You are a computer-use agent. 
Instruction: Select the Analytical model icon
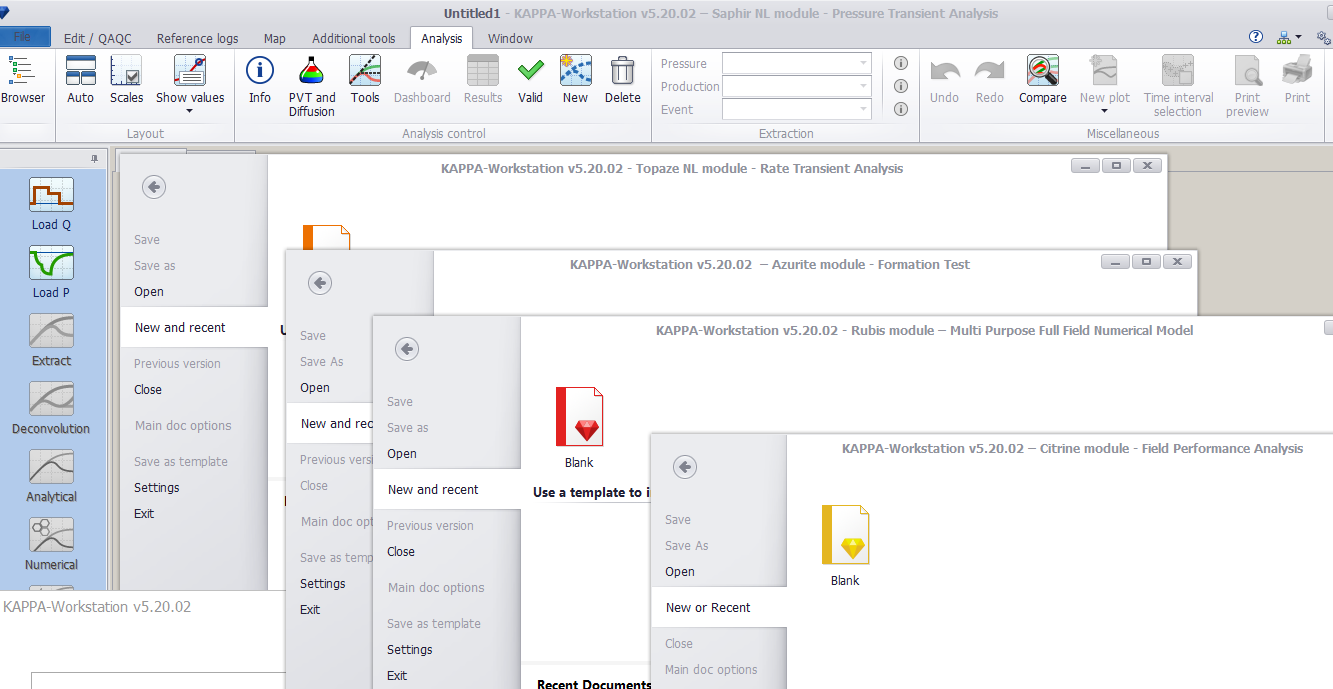[x=51, y=467]
